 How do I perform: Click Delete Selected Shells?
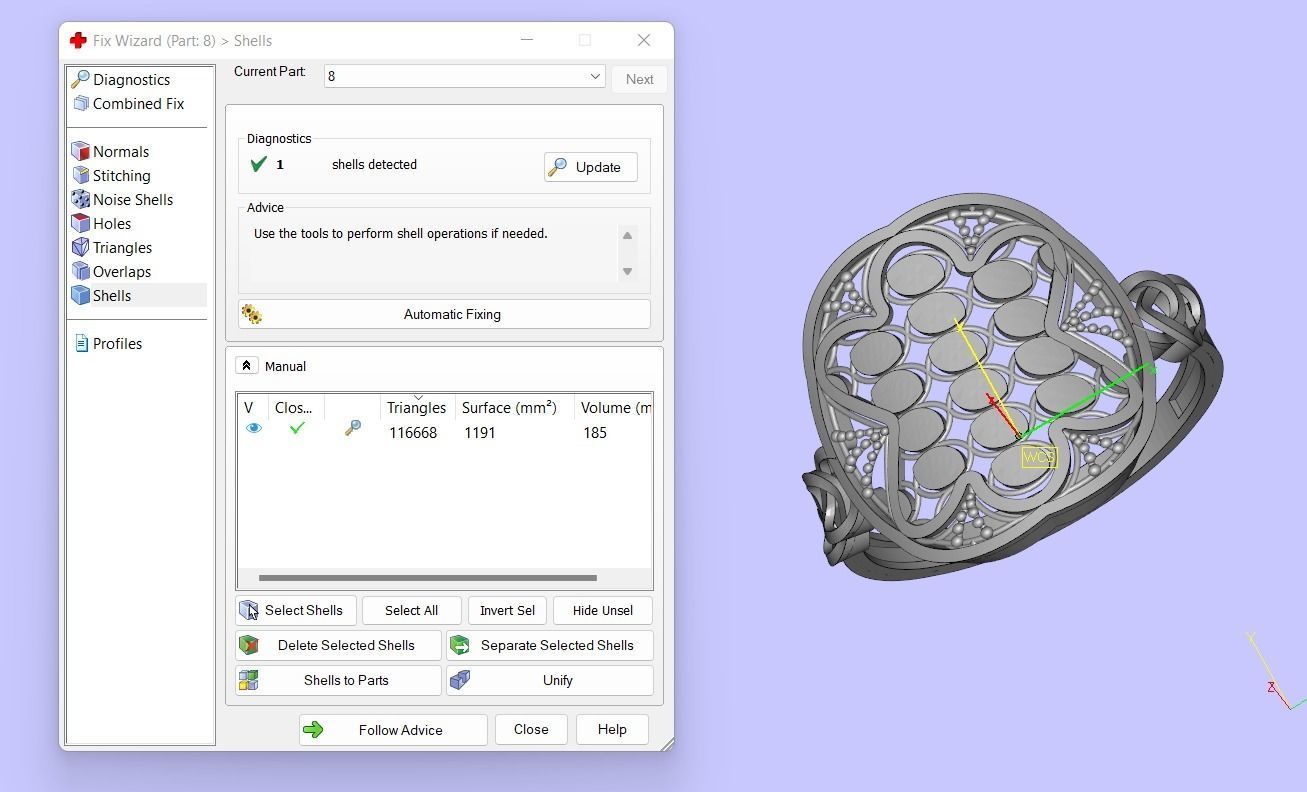click(338, 646)
